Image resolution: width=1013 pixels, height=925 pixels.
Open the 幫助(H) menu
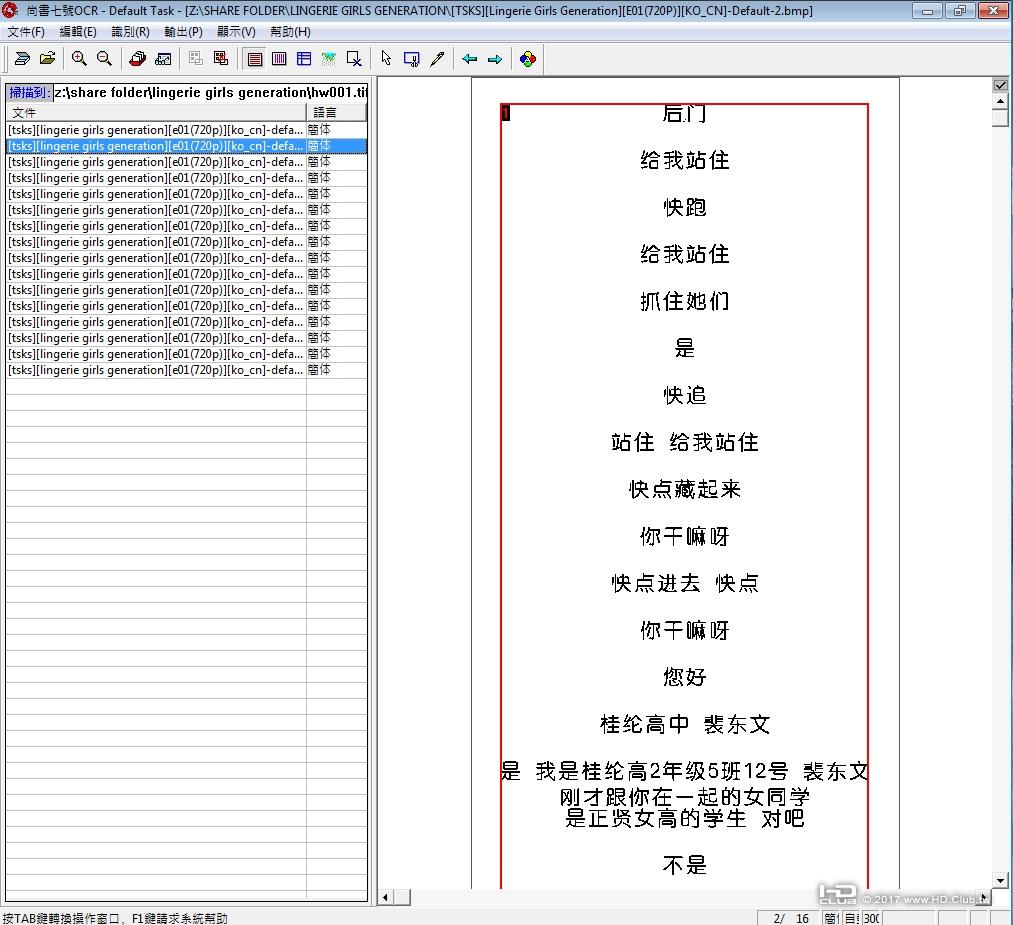coord(290,32)
